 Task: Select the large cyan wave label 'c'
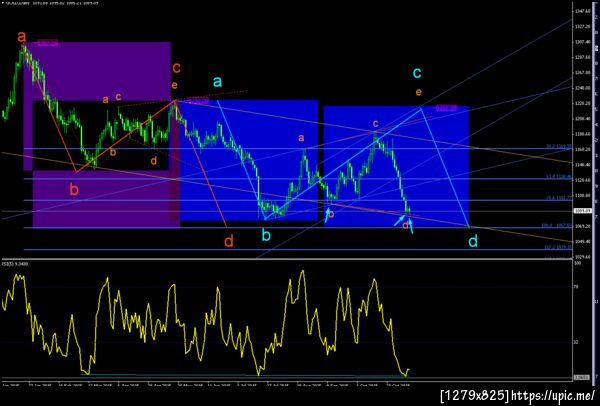417,72
